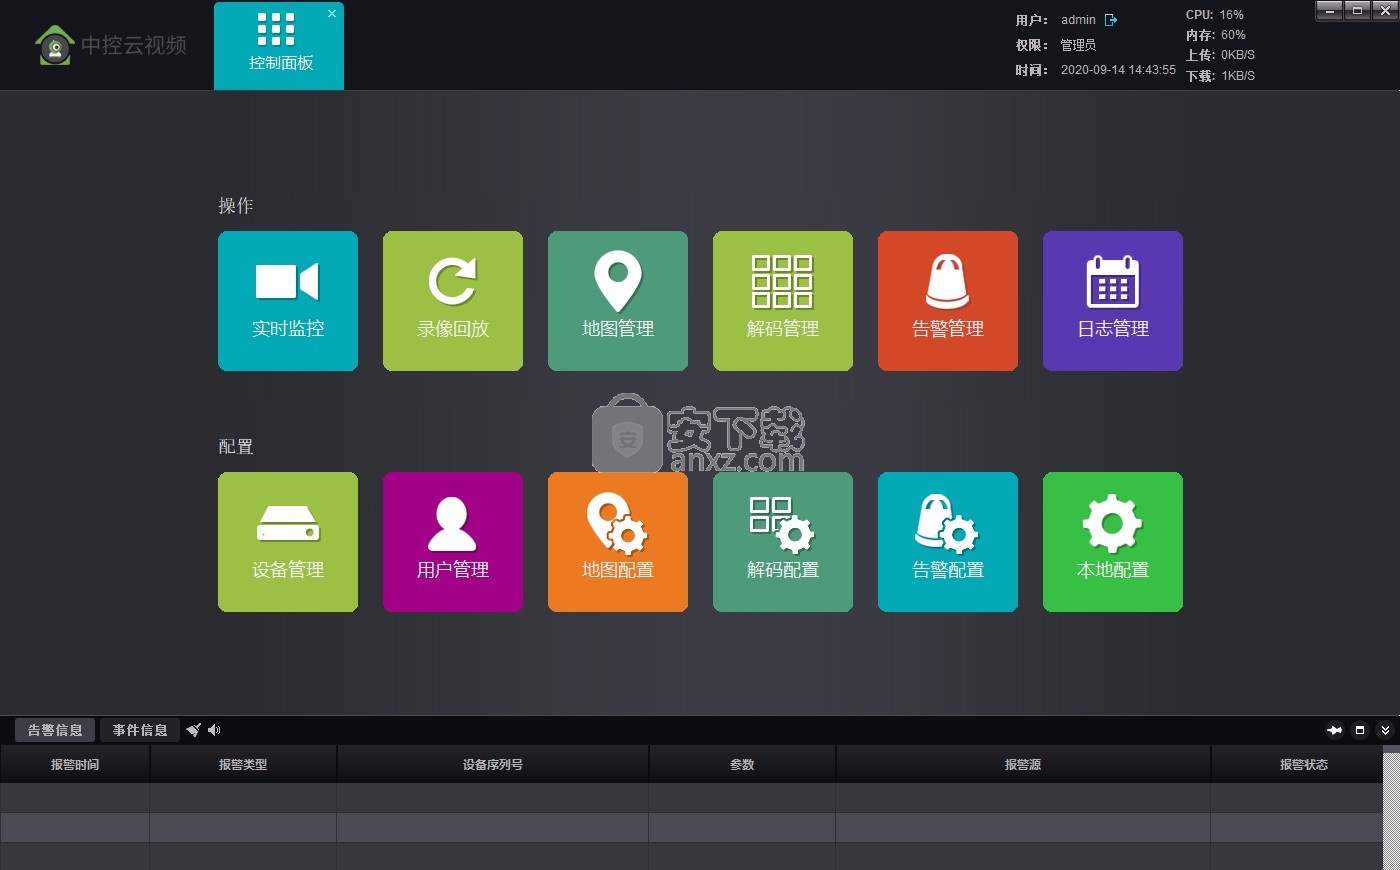Open the 地图配置 map configuration tile
The height and width of the screenshot is (870, 1400).
tap(618, 542)
